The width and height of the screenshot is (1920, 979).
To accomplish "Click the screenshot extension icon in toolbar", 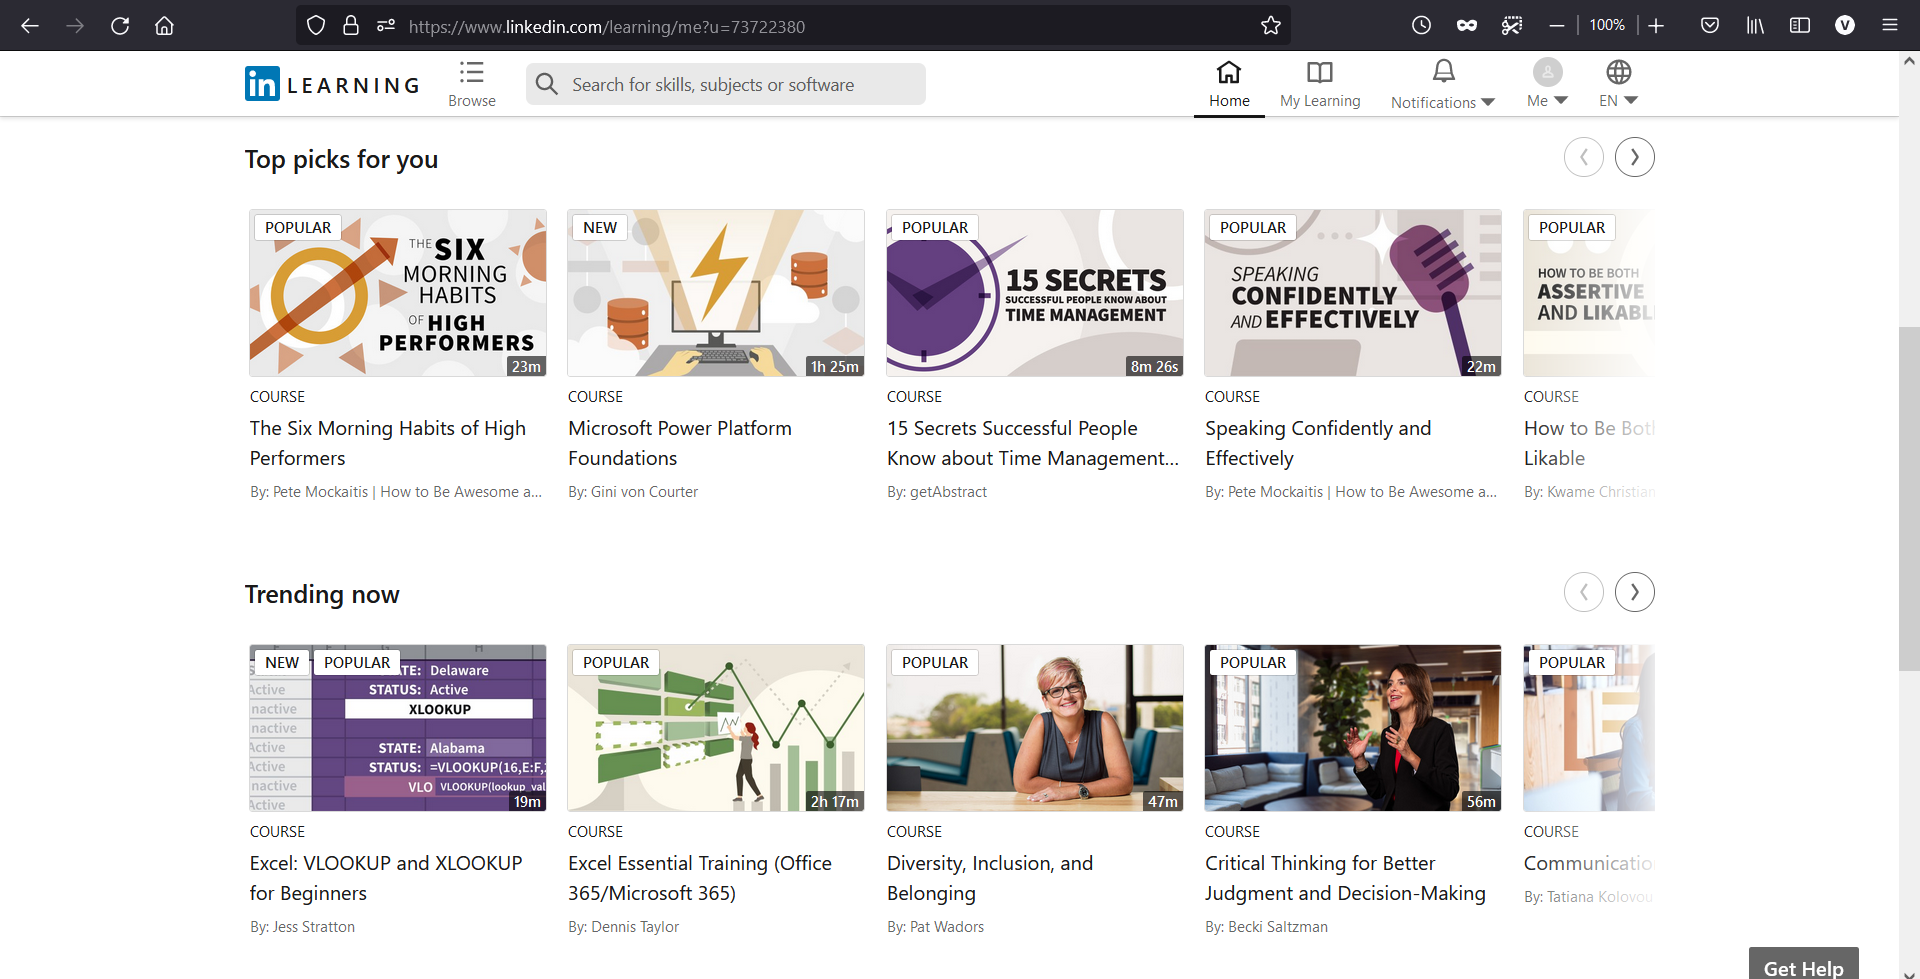I will [1512, 26].
